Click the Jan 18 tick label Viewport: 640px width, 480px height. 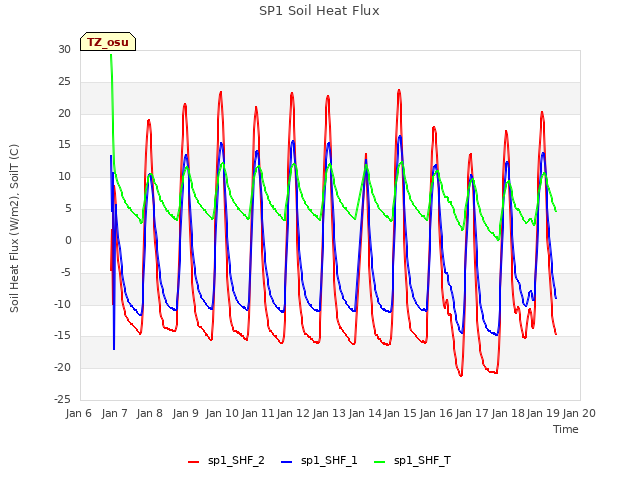508,413
